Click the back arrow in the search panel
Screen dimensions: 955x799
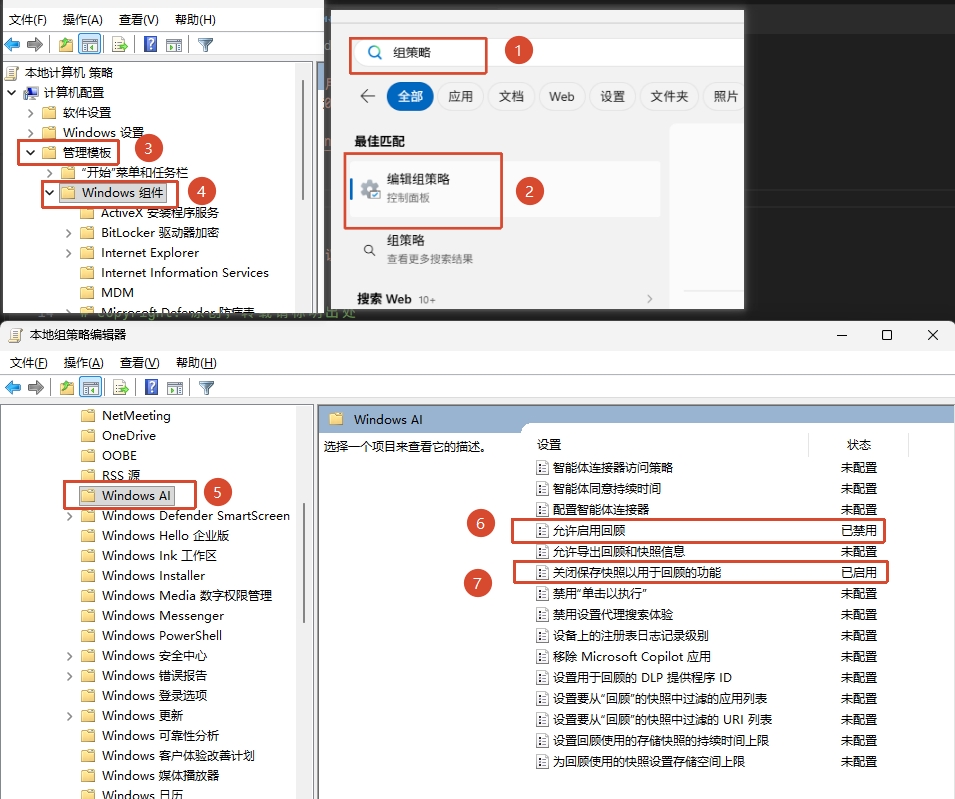pos(367,96)
